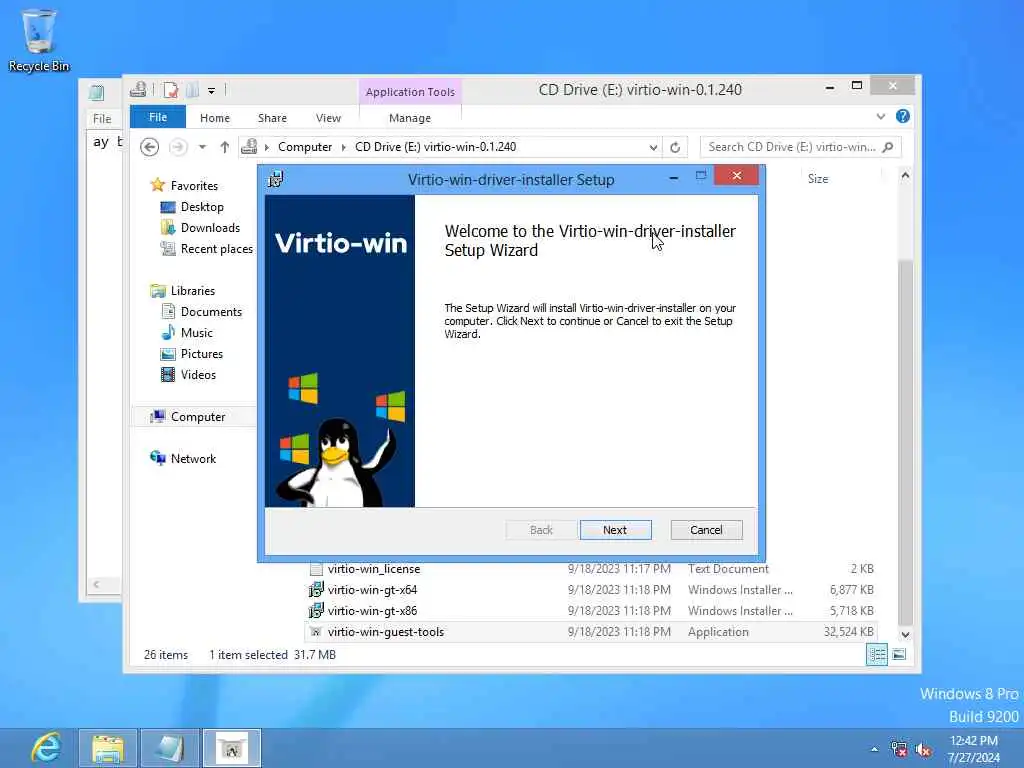Click the Explorer forward arrow
Image resolution: width=1024 pixels, height=768 pixels.
click(178, 147)
